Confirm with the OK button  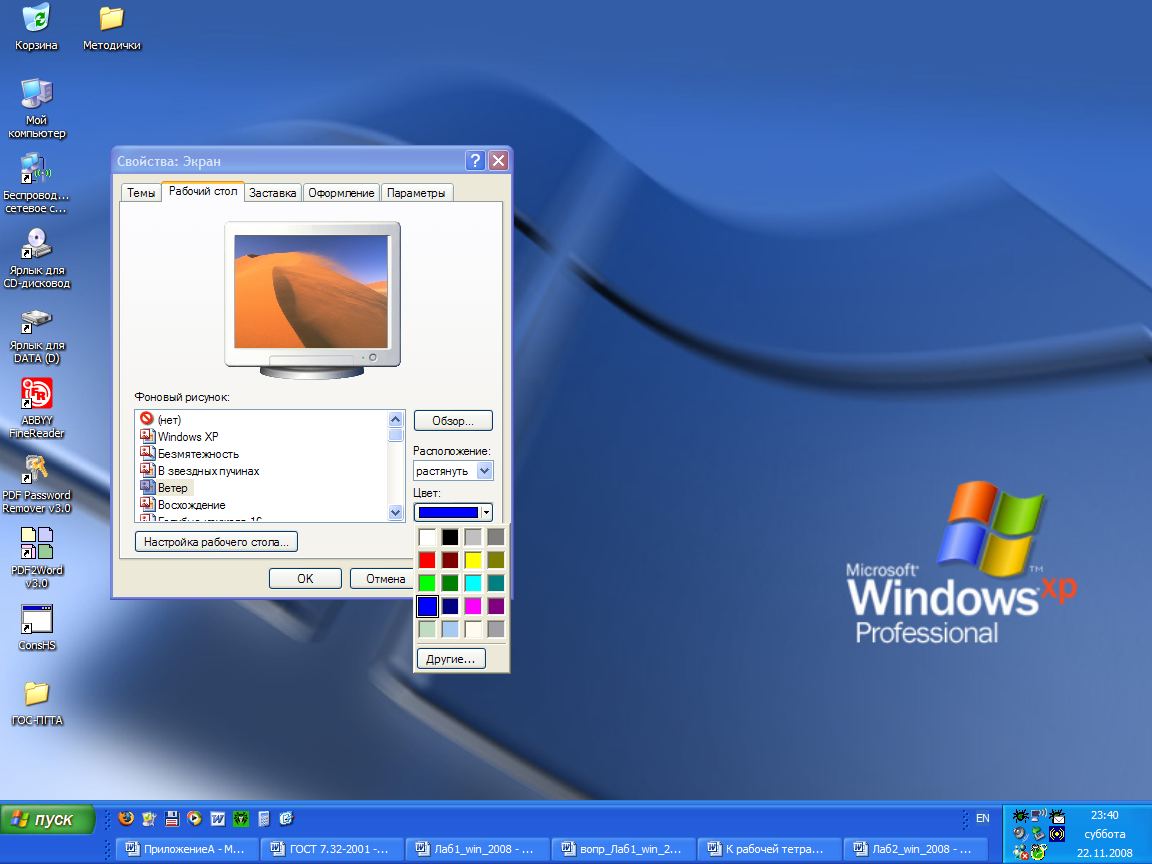tap(305, 579)
